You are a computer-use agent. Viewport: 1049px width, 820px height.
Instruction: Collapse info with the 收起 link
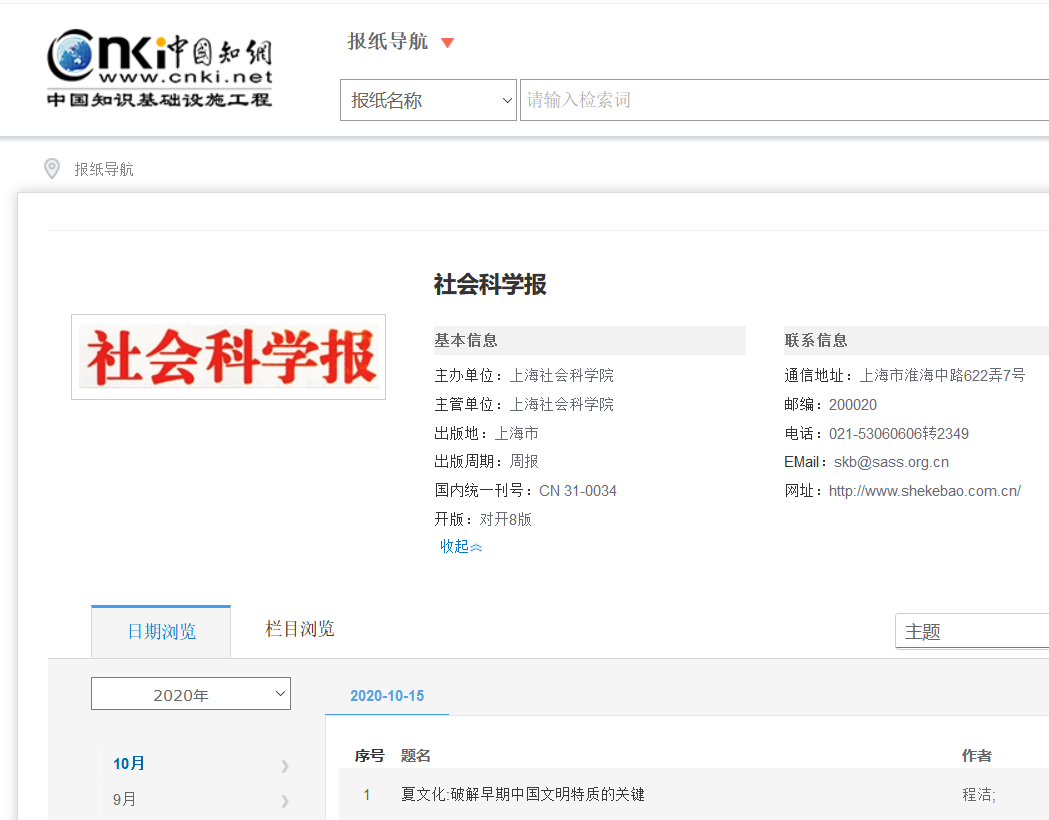460,546
